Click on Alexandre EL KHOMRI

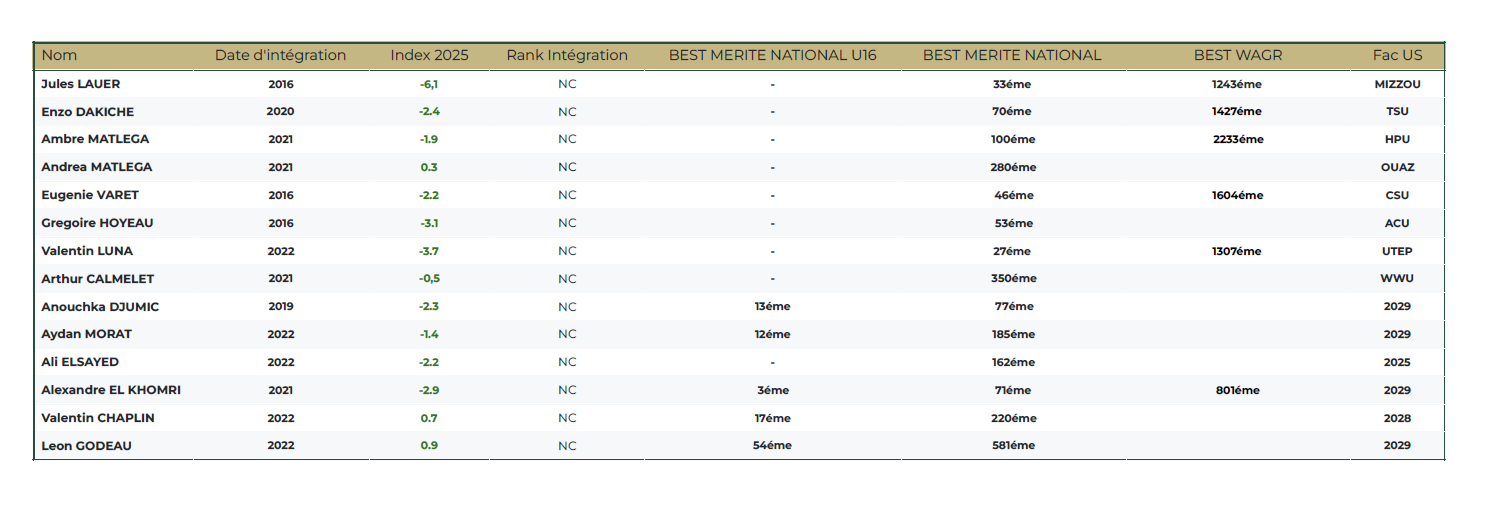111,390
